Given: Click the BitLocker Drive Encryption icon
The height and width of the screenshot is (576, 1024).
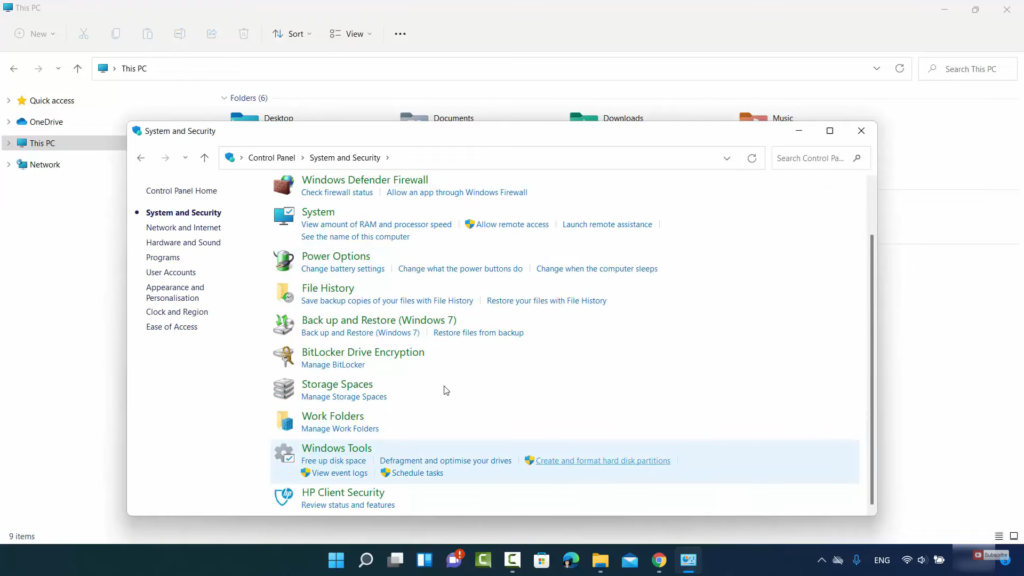Looking at the screenshot, I should point(284,357).
